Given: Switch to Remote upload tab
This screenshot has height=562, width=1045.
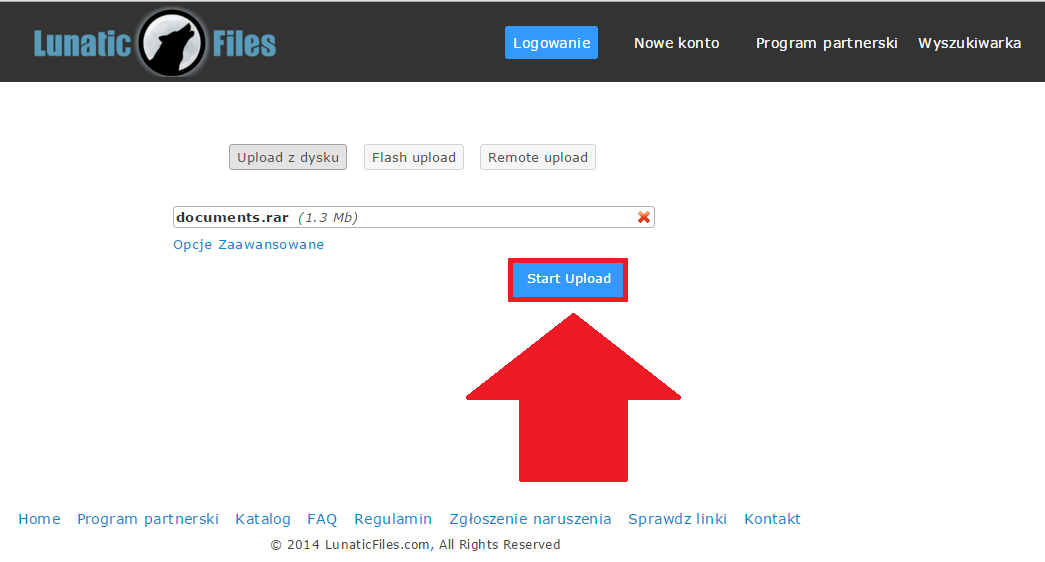Looking at the screenshot, I should (x=538, y=157).
